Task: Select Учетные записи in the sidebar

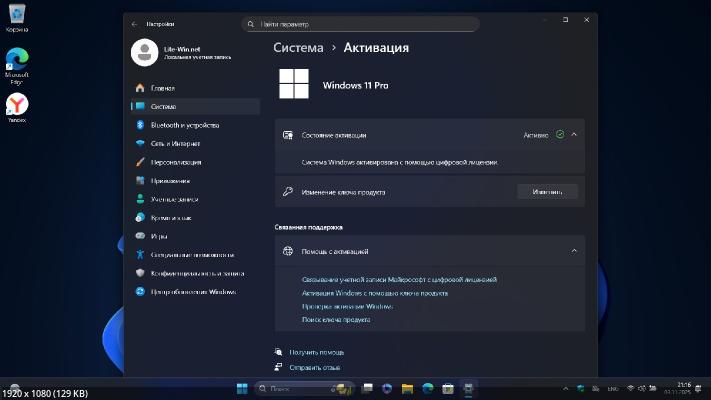Action: 176,199
